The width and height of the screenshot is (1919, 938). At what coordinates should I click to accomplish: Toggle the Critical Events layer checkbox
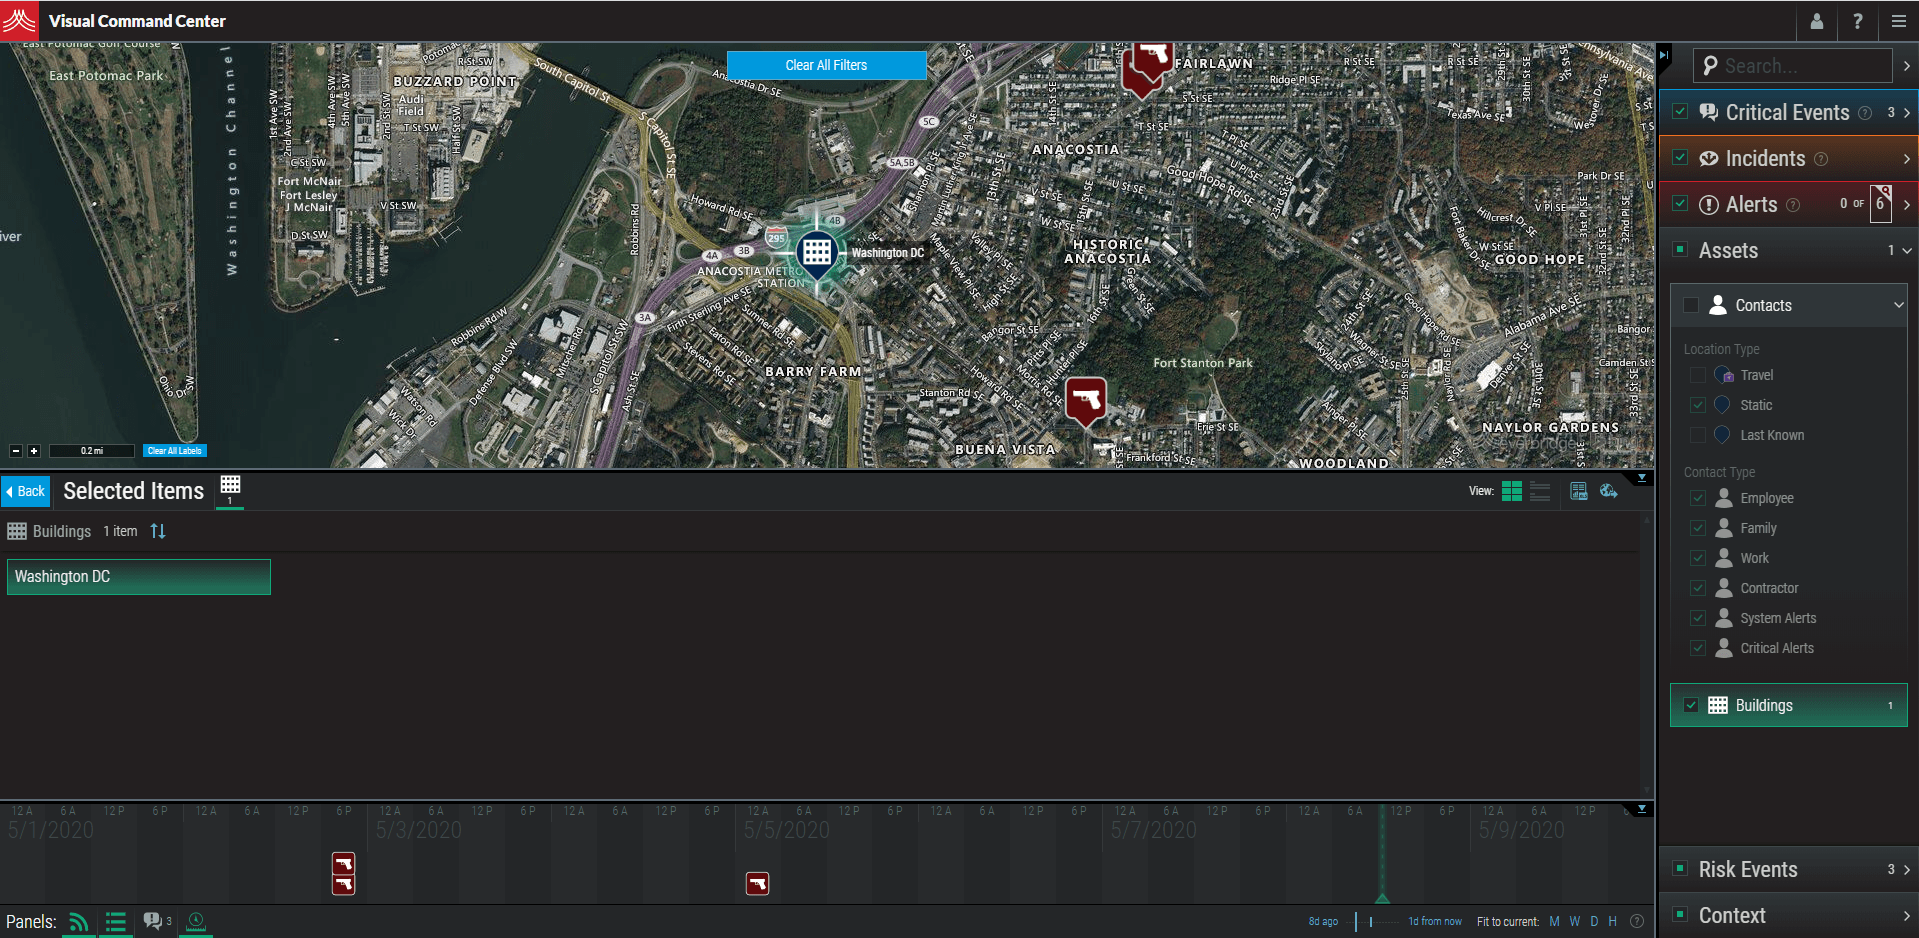1680,112
